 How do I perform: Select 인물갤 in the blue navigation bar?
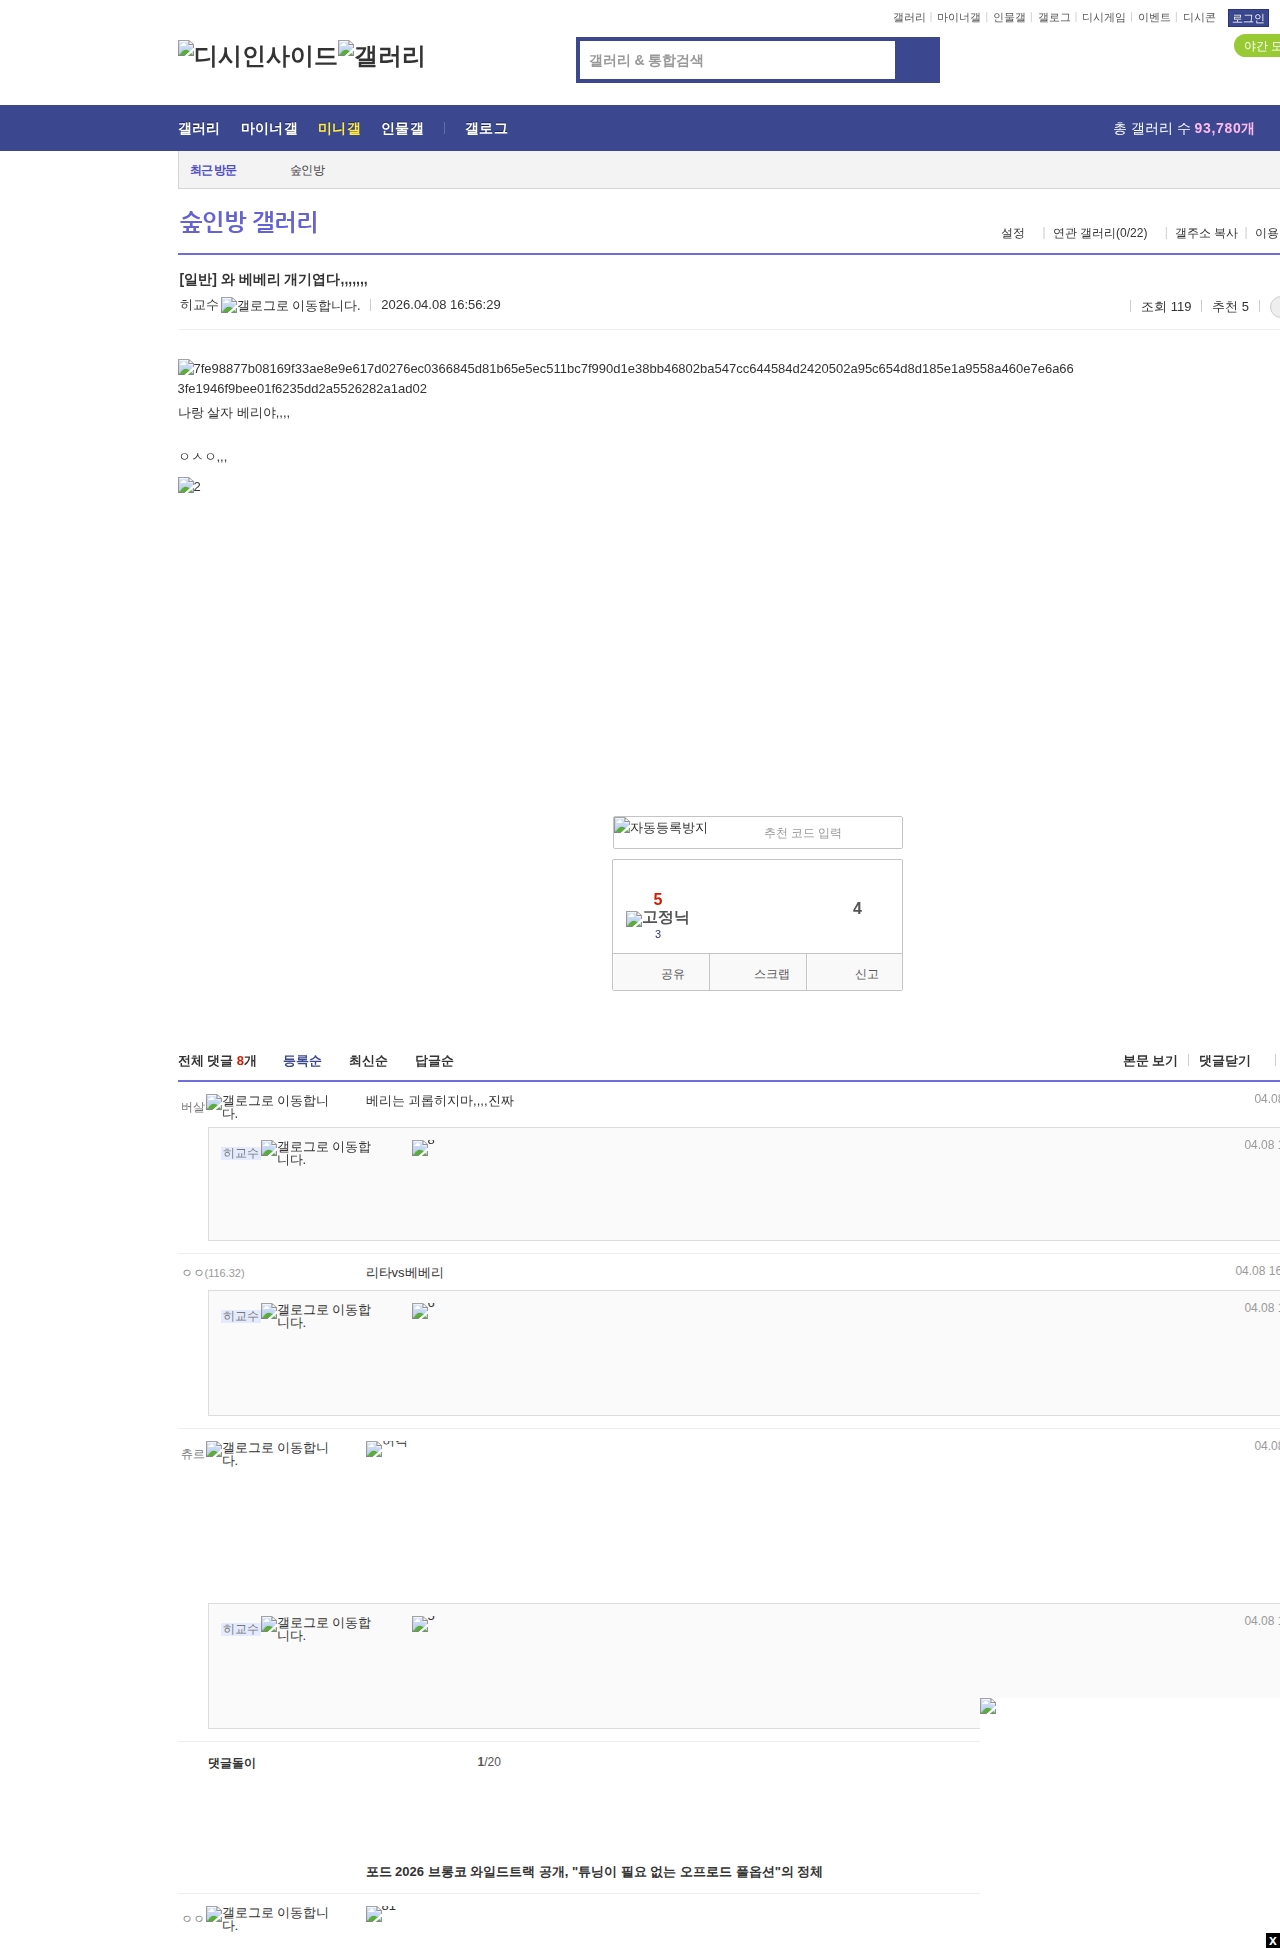point(402,129)
